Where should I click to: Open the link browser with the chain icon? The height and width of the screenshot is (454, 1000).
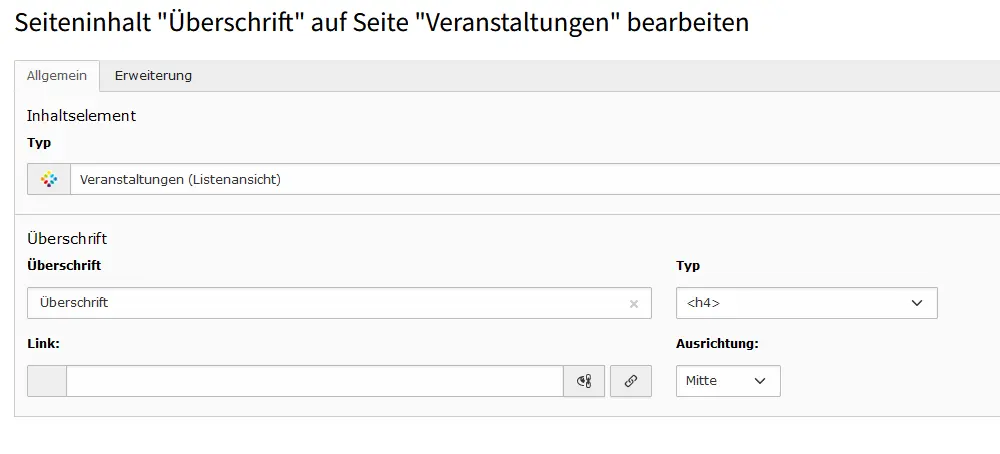[x=631, y=381]
